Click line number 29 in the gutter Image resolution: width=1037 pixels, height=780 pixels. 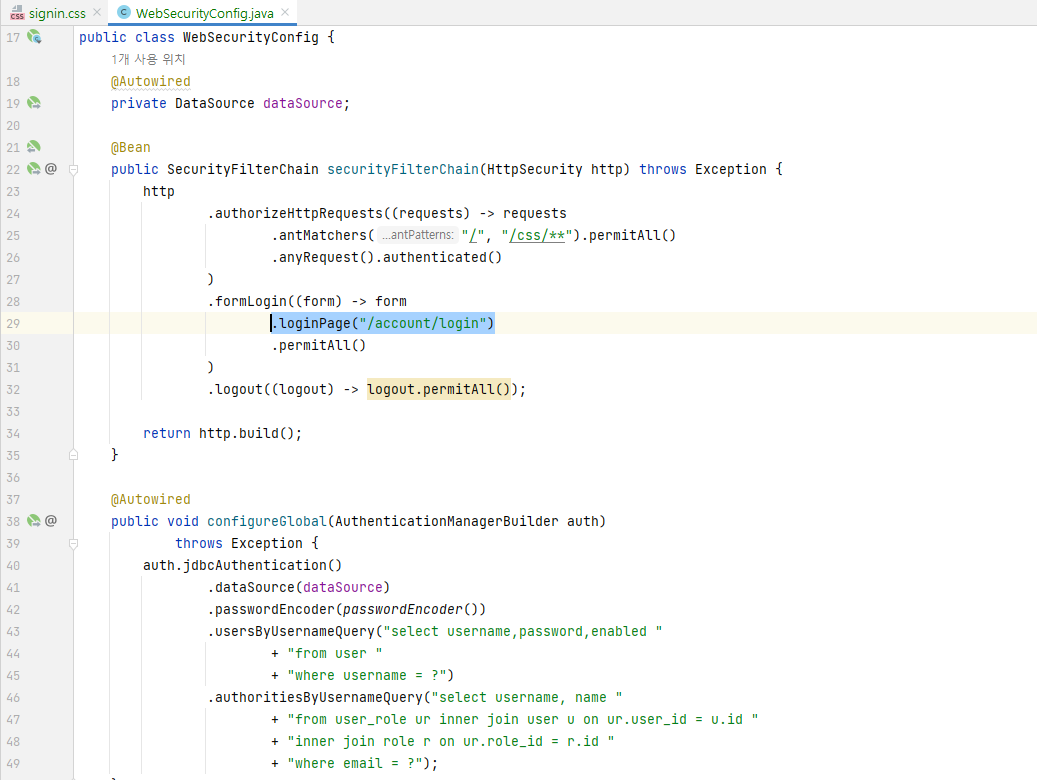click(x=13, y=324)
